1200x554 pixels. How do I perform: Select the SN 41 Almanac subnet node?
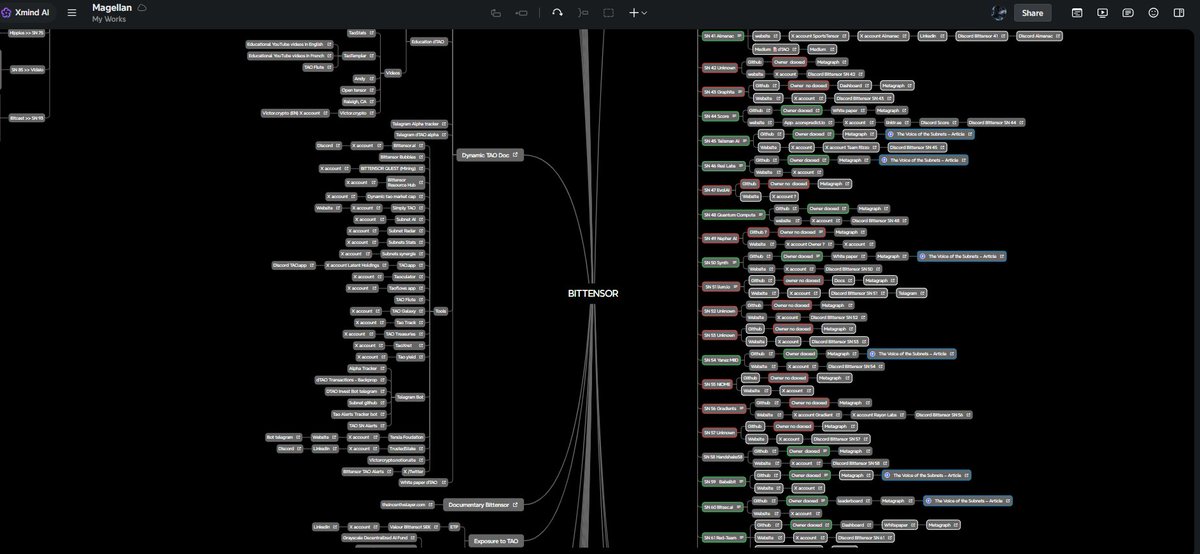(723, 35)
